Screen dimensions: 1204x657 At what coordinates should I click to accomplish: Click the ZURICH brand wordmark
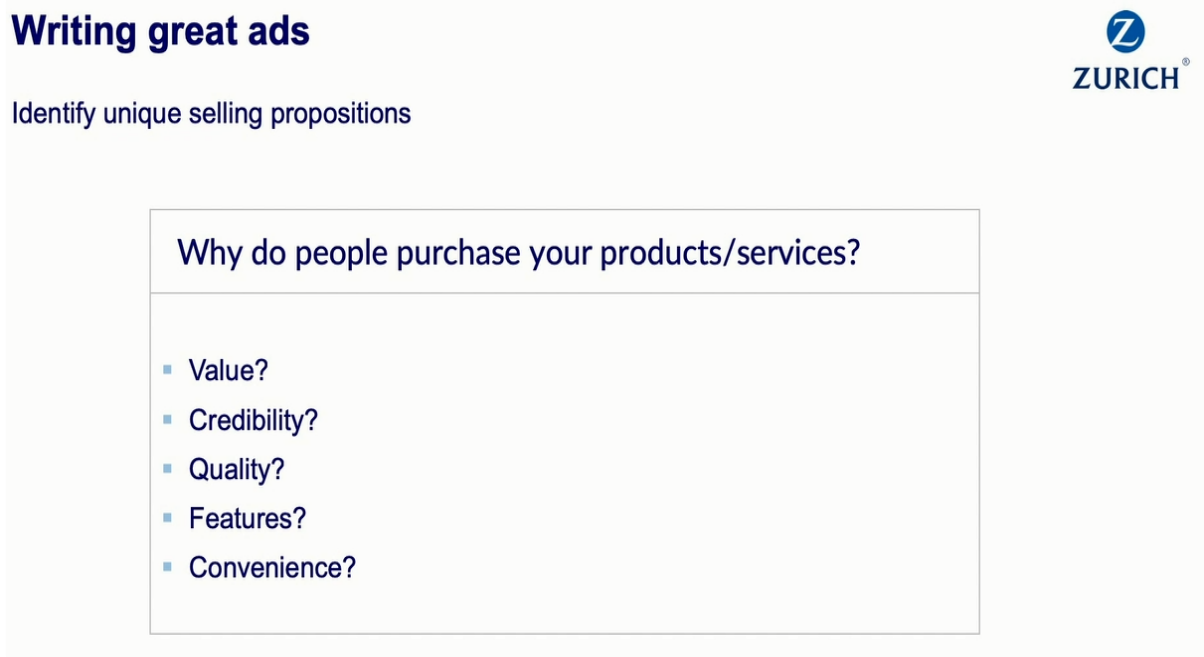point(1125,79)
